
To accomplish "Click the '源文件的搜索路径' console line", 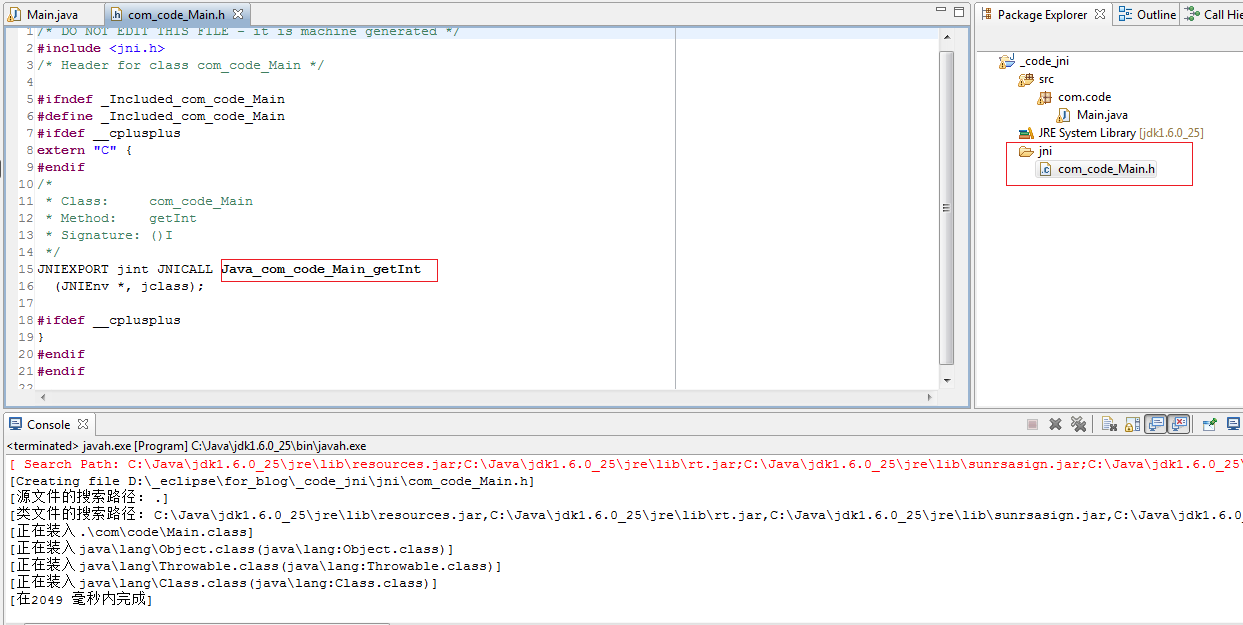I will pos(89,498).
